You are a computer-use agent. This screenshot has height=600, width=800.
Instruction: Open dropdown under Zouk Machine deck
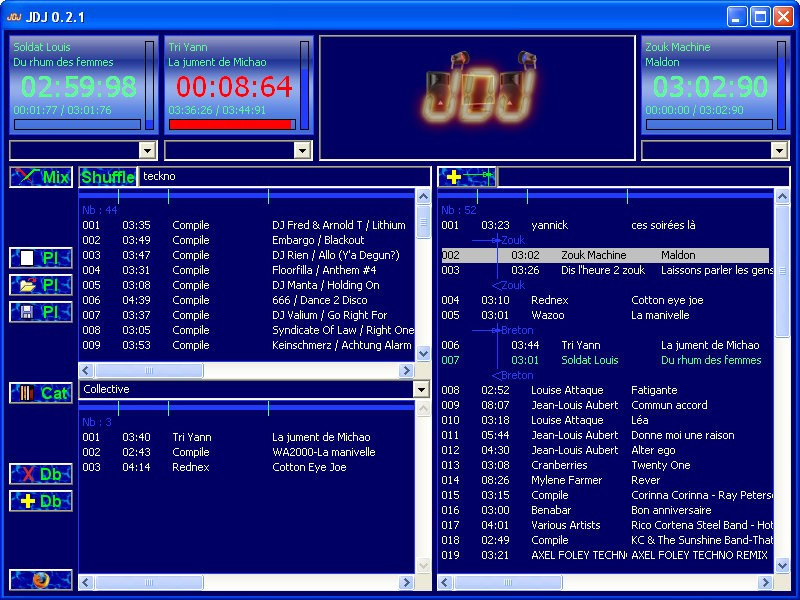(779, 151)
